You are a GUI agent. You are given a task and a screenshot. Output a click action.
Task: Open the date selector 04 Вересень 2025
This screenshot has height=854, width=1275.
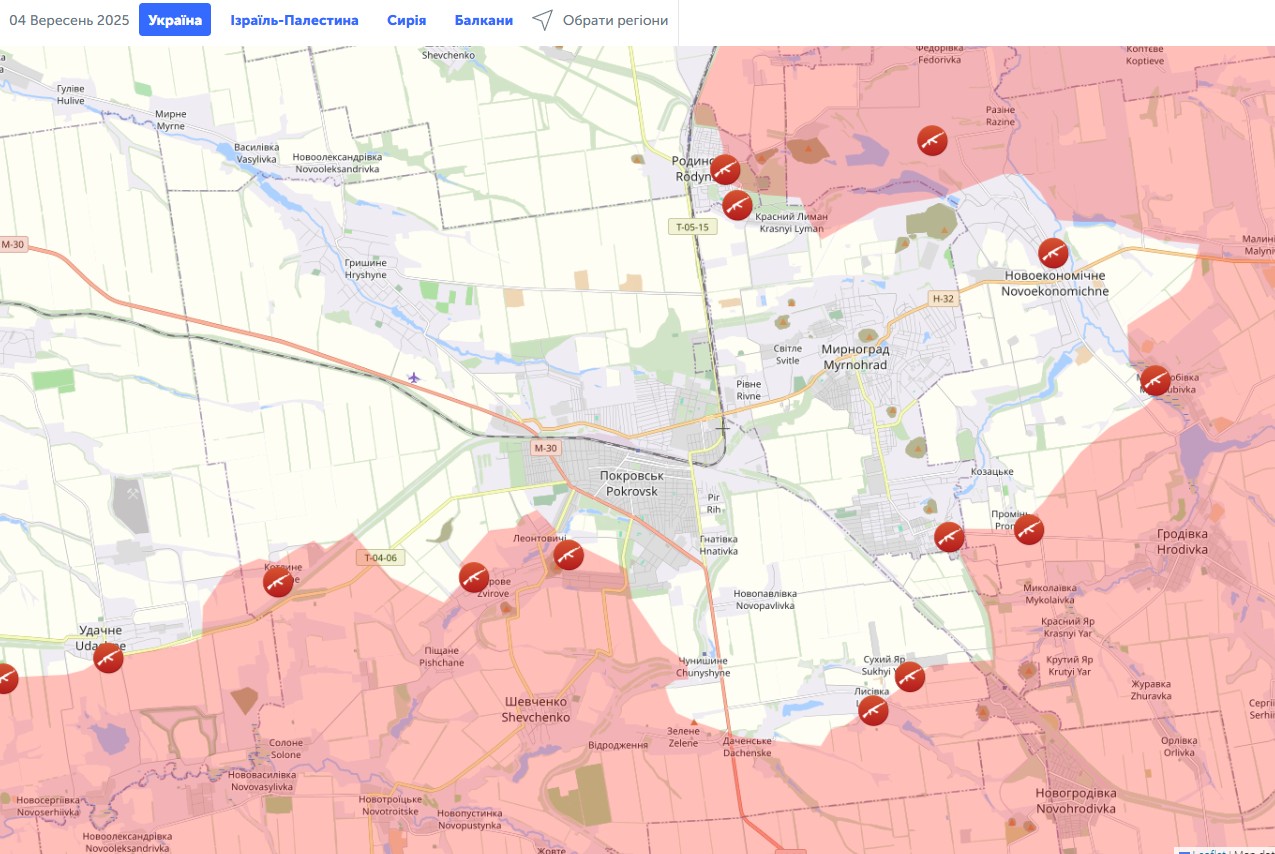click(x=69, y=20)
